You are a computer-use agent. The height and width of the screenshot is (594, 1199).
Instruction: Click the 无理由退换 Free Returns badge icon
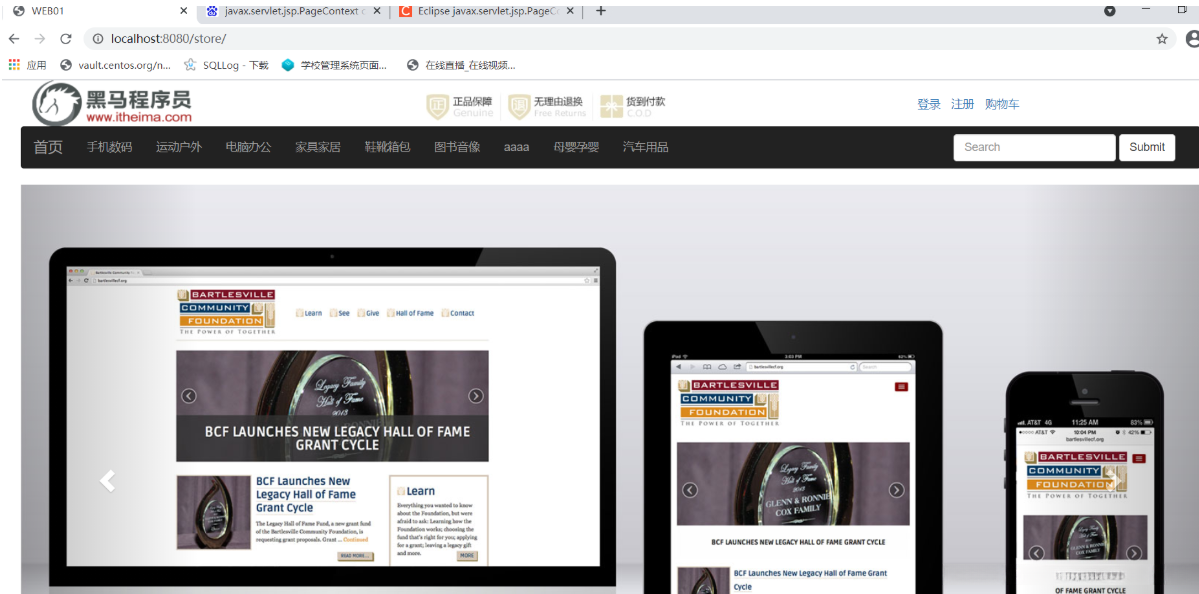(x=519, y=107)
